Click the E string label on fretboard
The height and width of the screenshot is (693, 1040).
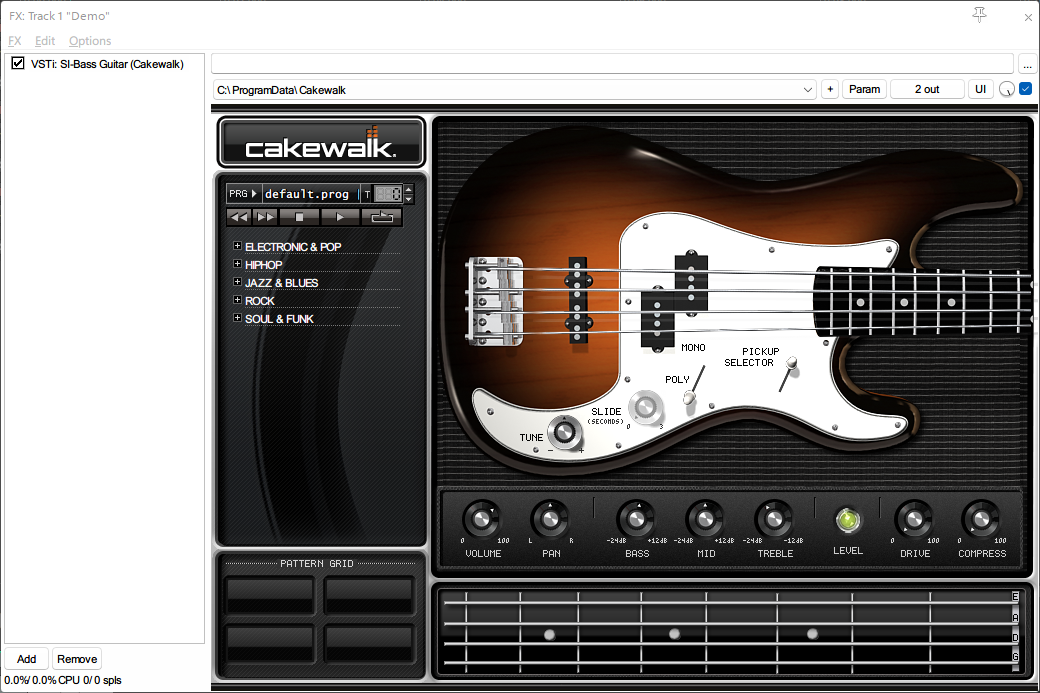click(1015, 597)
